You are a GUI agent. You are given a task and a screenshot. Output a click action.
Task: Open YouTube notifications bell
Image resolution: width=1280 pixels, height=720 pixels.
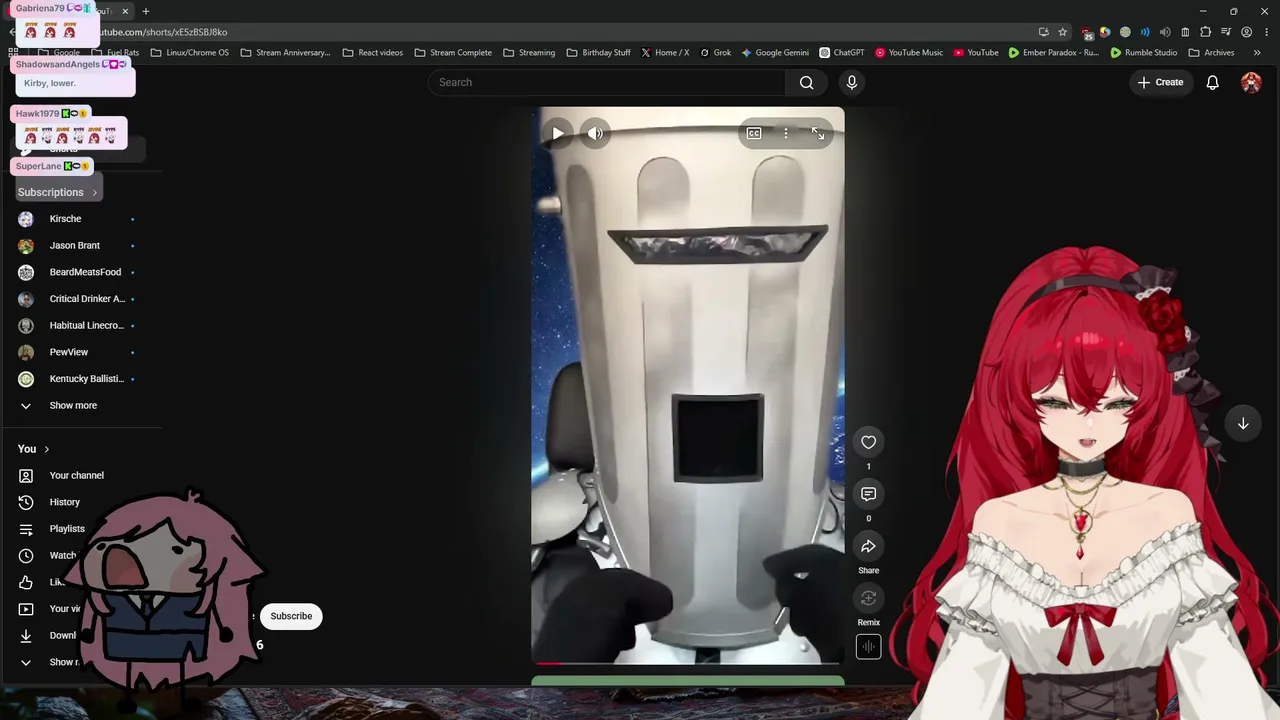1212,82
